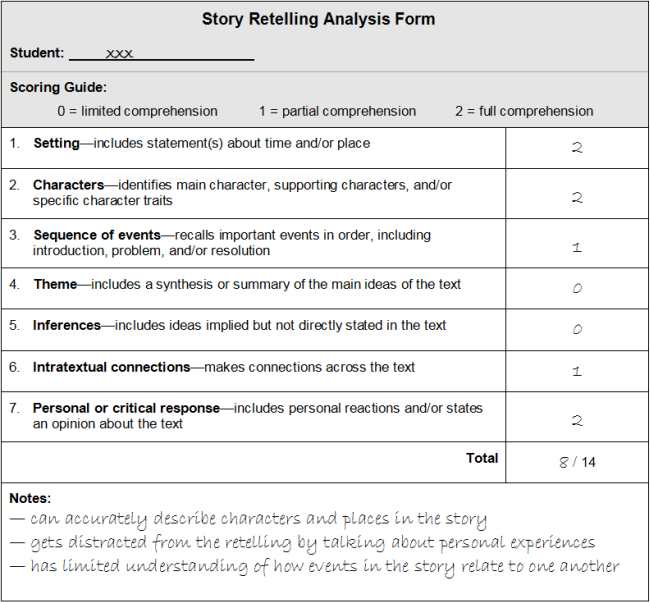Screen dimensions: 650x602
Task: Click the Student name field with xxx
Action: tap(160, 53)
